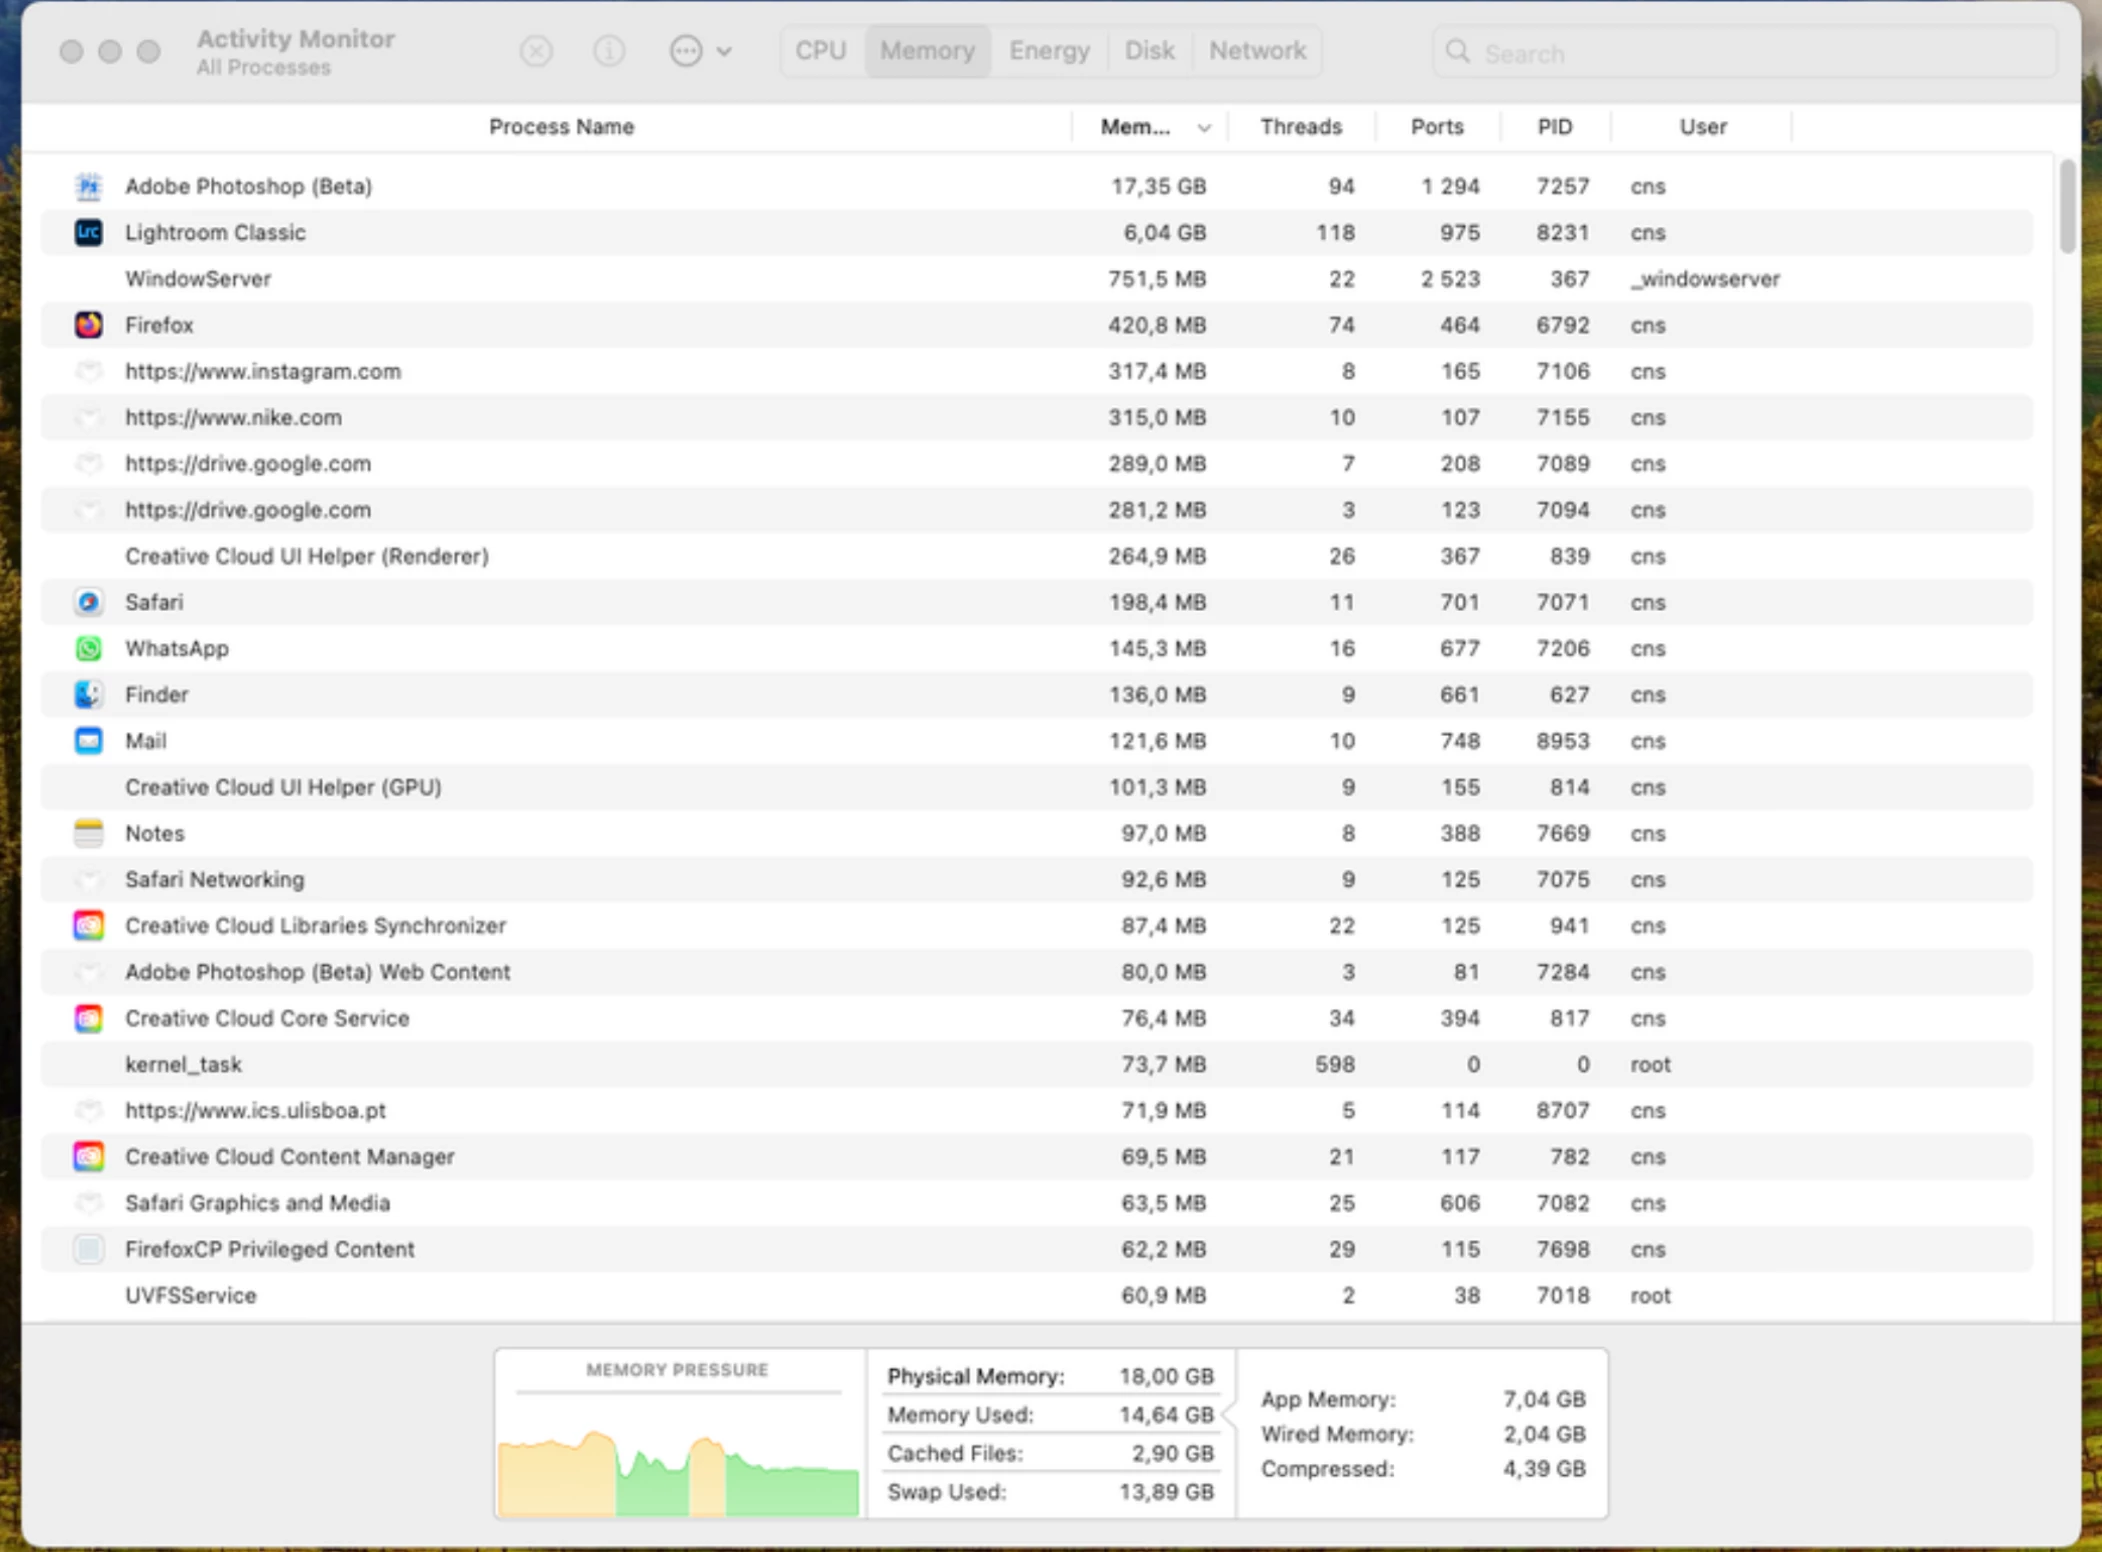
Task: Click the Creative Cloud Core Service icon
Action: pos(89,1018)
